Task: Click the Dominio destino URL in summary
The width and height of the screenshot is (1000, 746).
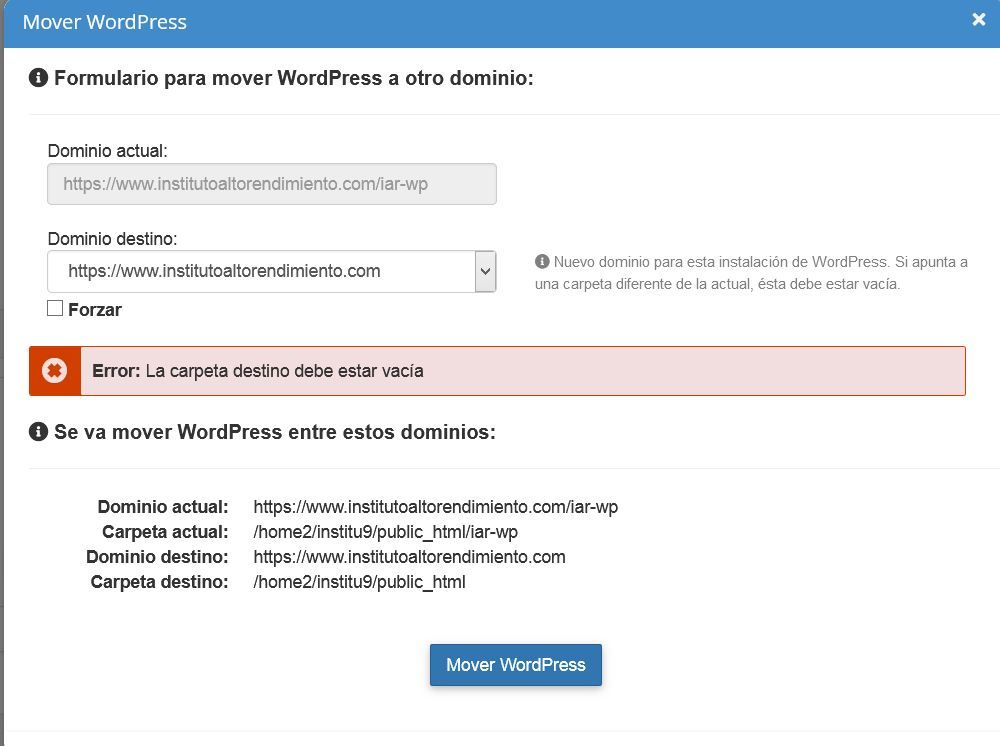Action: coord(409,557)
